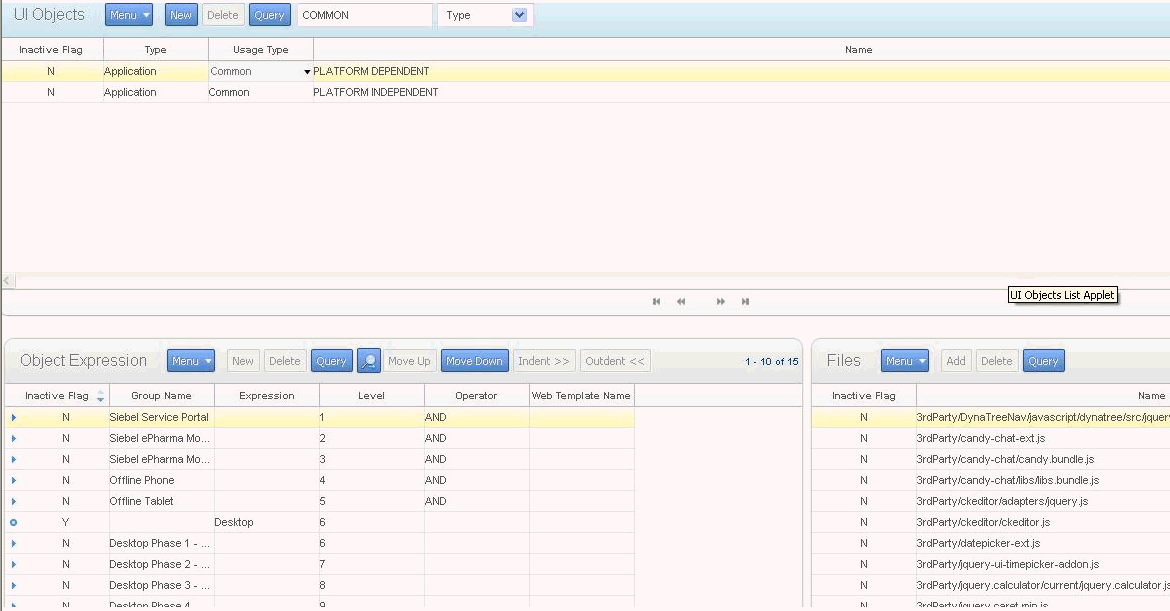Viewport: 1170px width, 611px height.
Task: Click Inactive Flag header in Files applet
Action: tap(863, 396)
